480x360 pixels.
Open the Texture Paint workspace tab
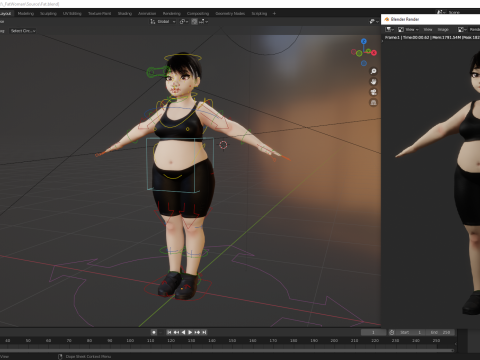pyautogui.click(x=99, y=14)
